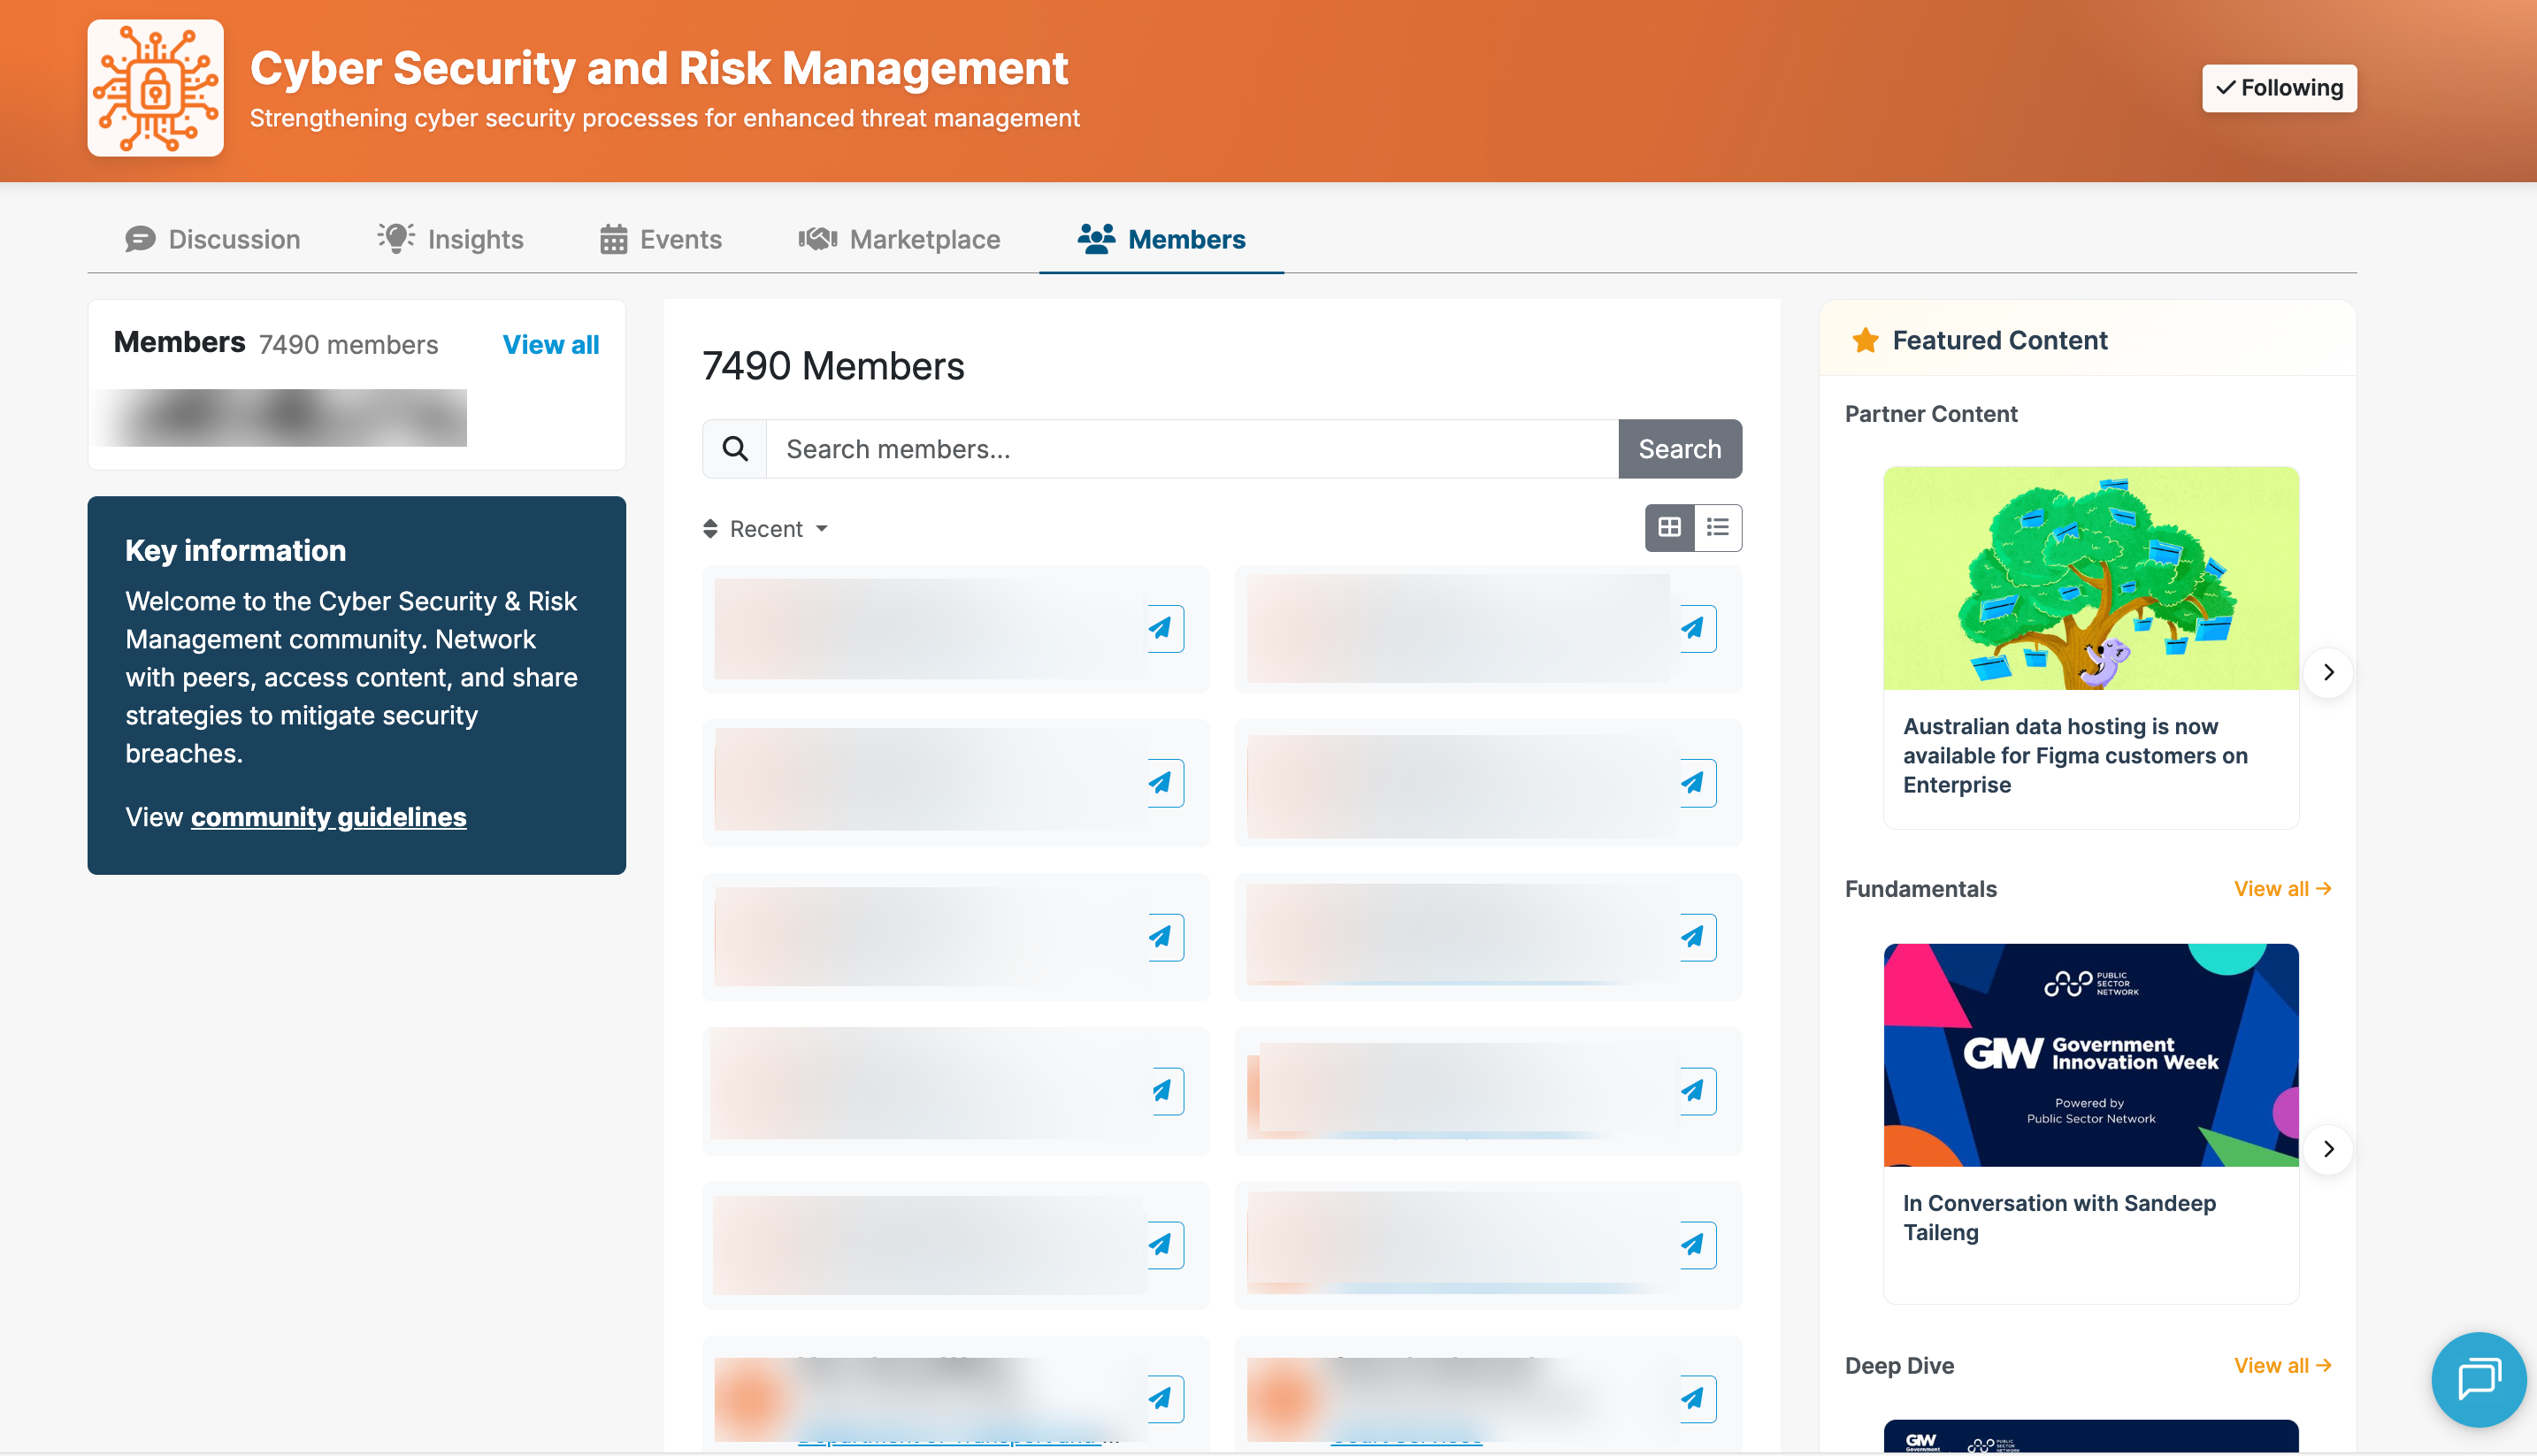
Task: Open the Insights tab
Action: pos(451,239)
